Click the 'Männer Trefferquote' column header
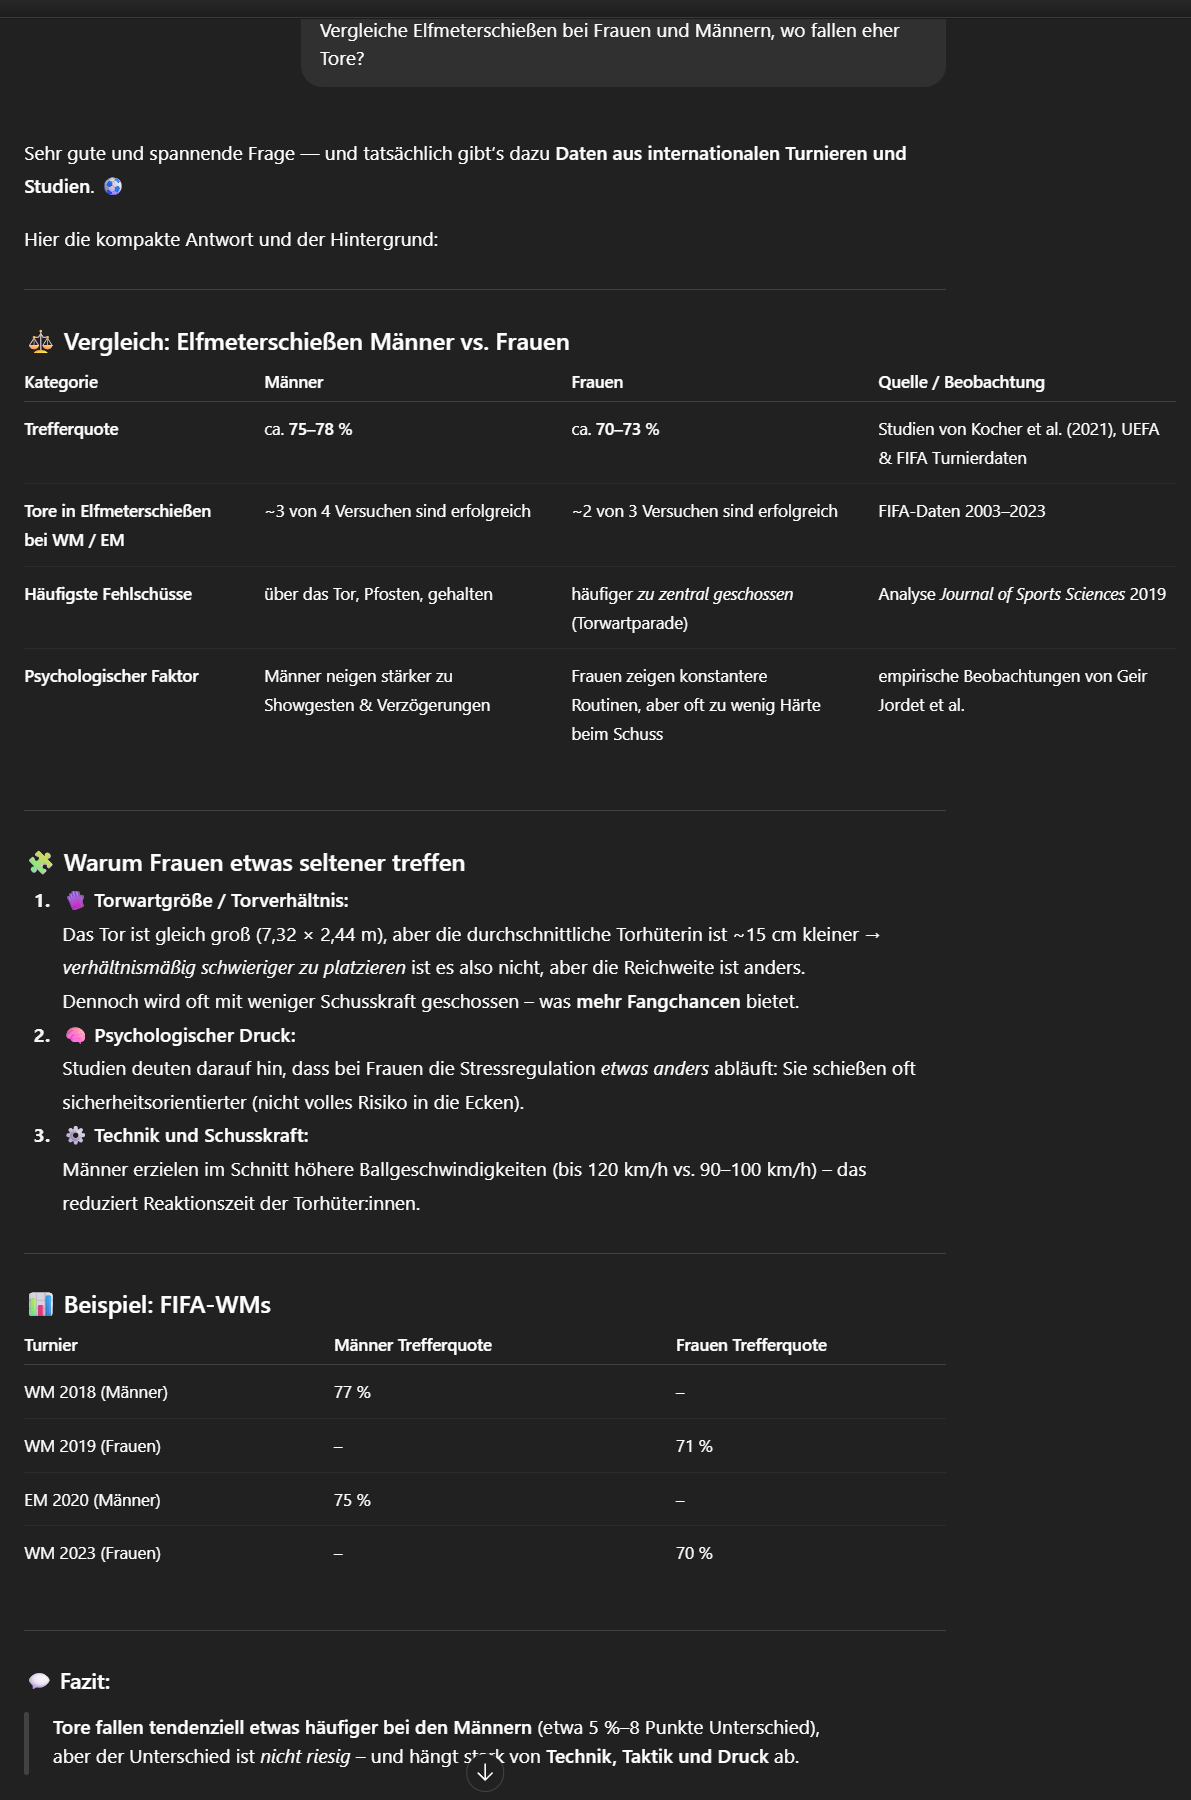Image resolution: width=1191 pixels, height=1800 pixels. click(413, 1345)
